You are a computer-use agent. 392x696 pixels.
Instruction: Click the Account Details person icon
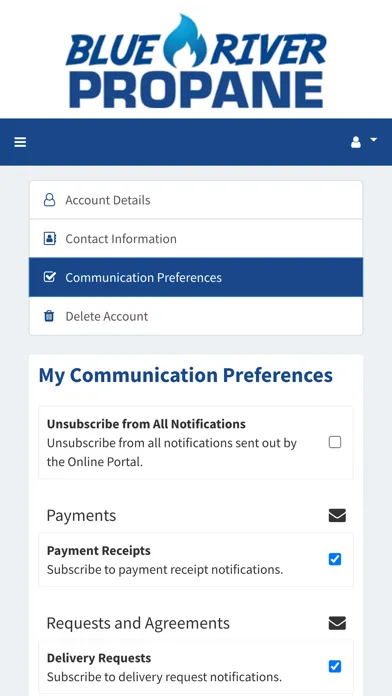(50, 200)
